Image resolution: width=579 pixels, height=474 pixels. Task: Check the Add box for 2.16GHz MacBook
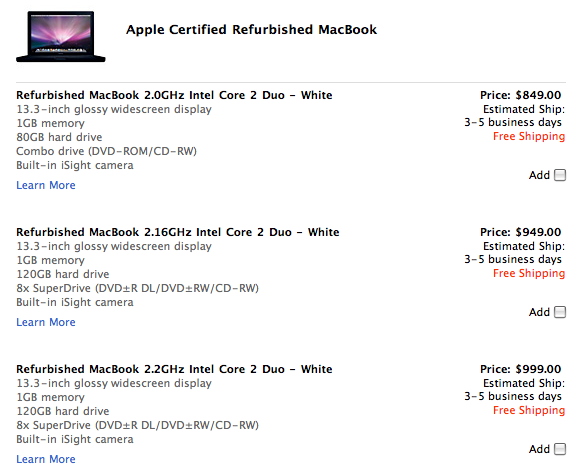click(x=560, y=312)
